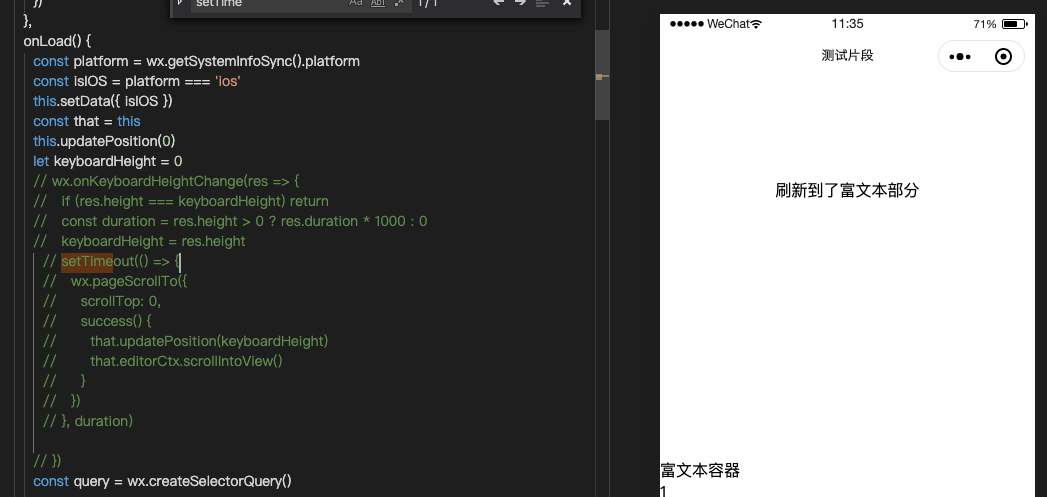The height and width of the screenshot is (497, 1047).
Task: Click the this.updatePosition(0) line
Action: click(x=104, y=141)
